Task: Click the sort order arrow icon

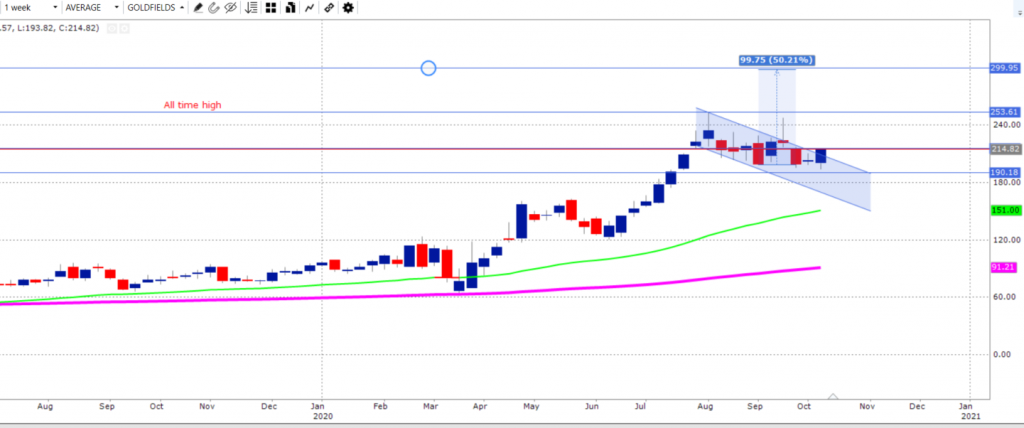Action: [x=250, y=7]
